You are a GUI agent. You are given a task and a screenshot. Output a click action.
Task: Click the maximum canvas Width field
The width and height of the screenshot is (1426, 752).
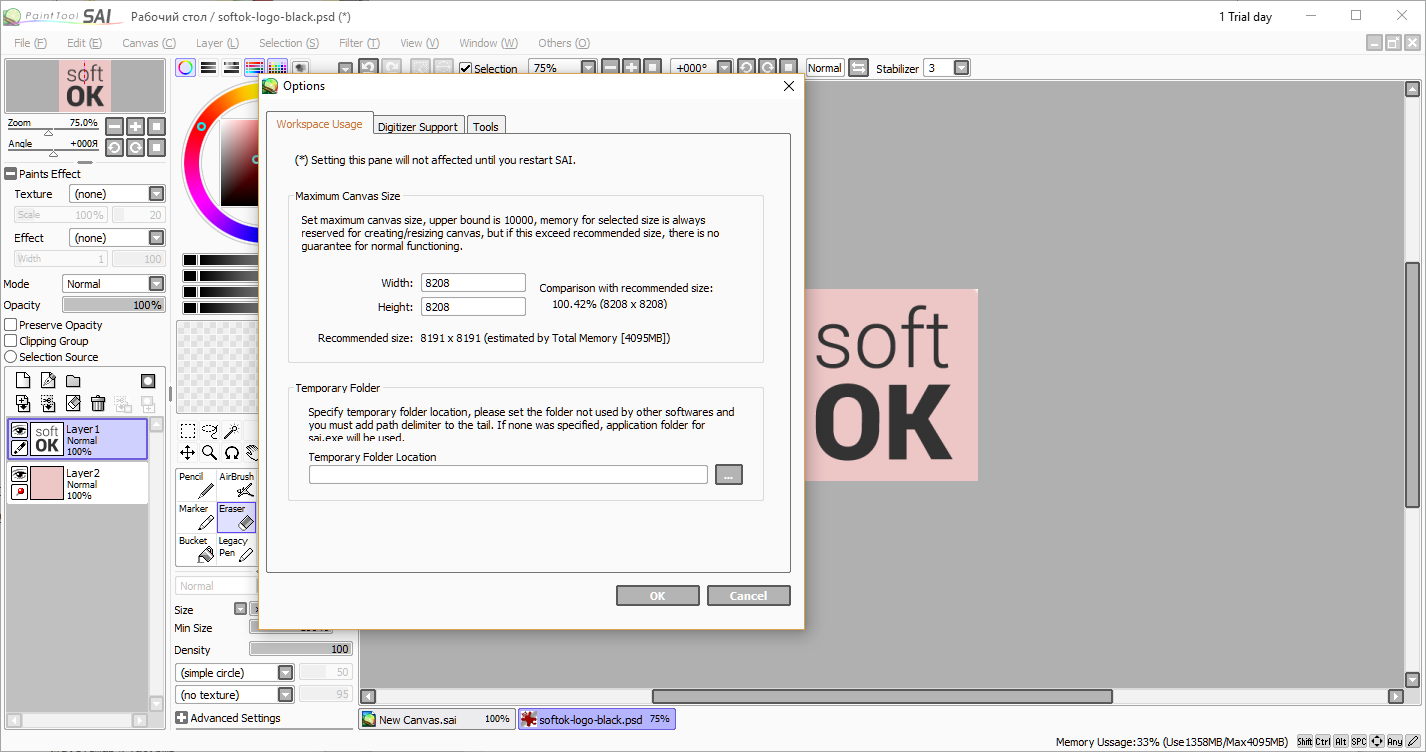click(474, 283)
